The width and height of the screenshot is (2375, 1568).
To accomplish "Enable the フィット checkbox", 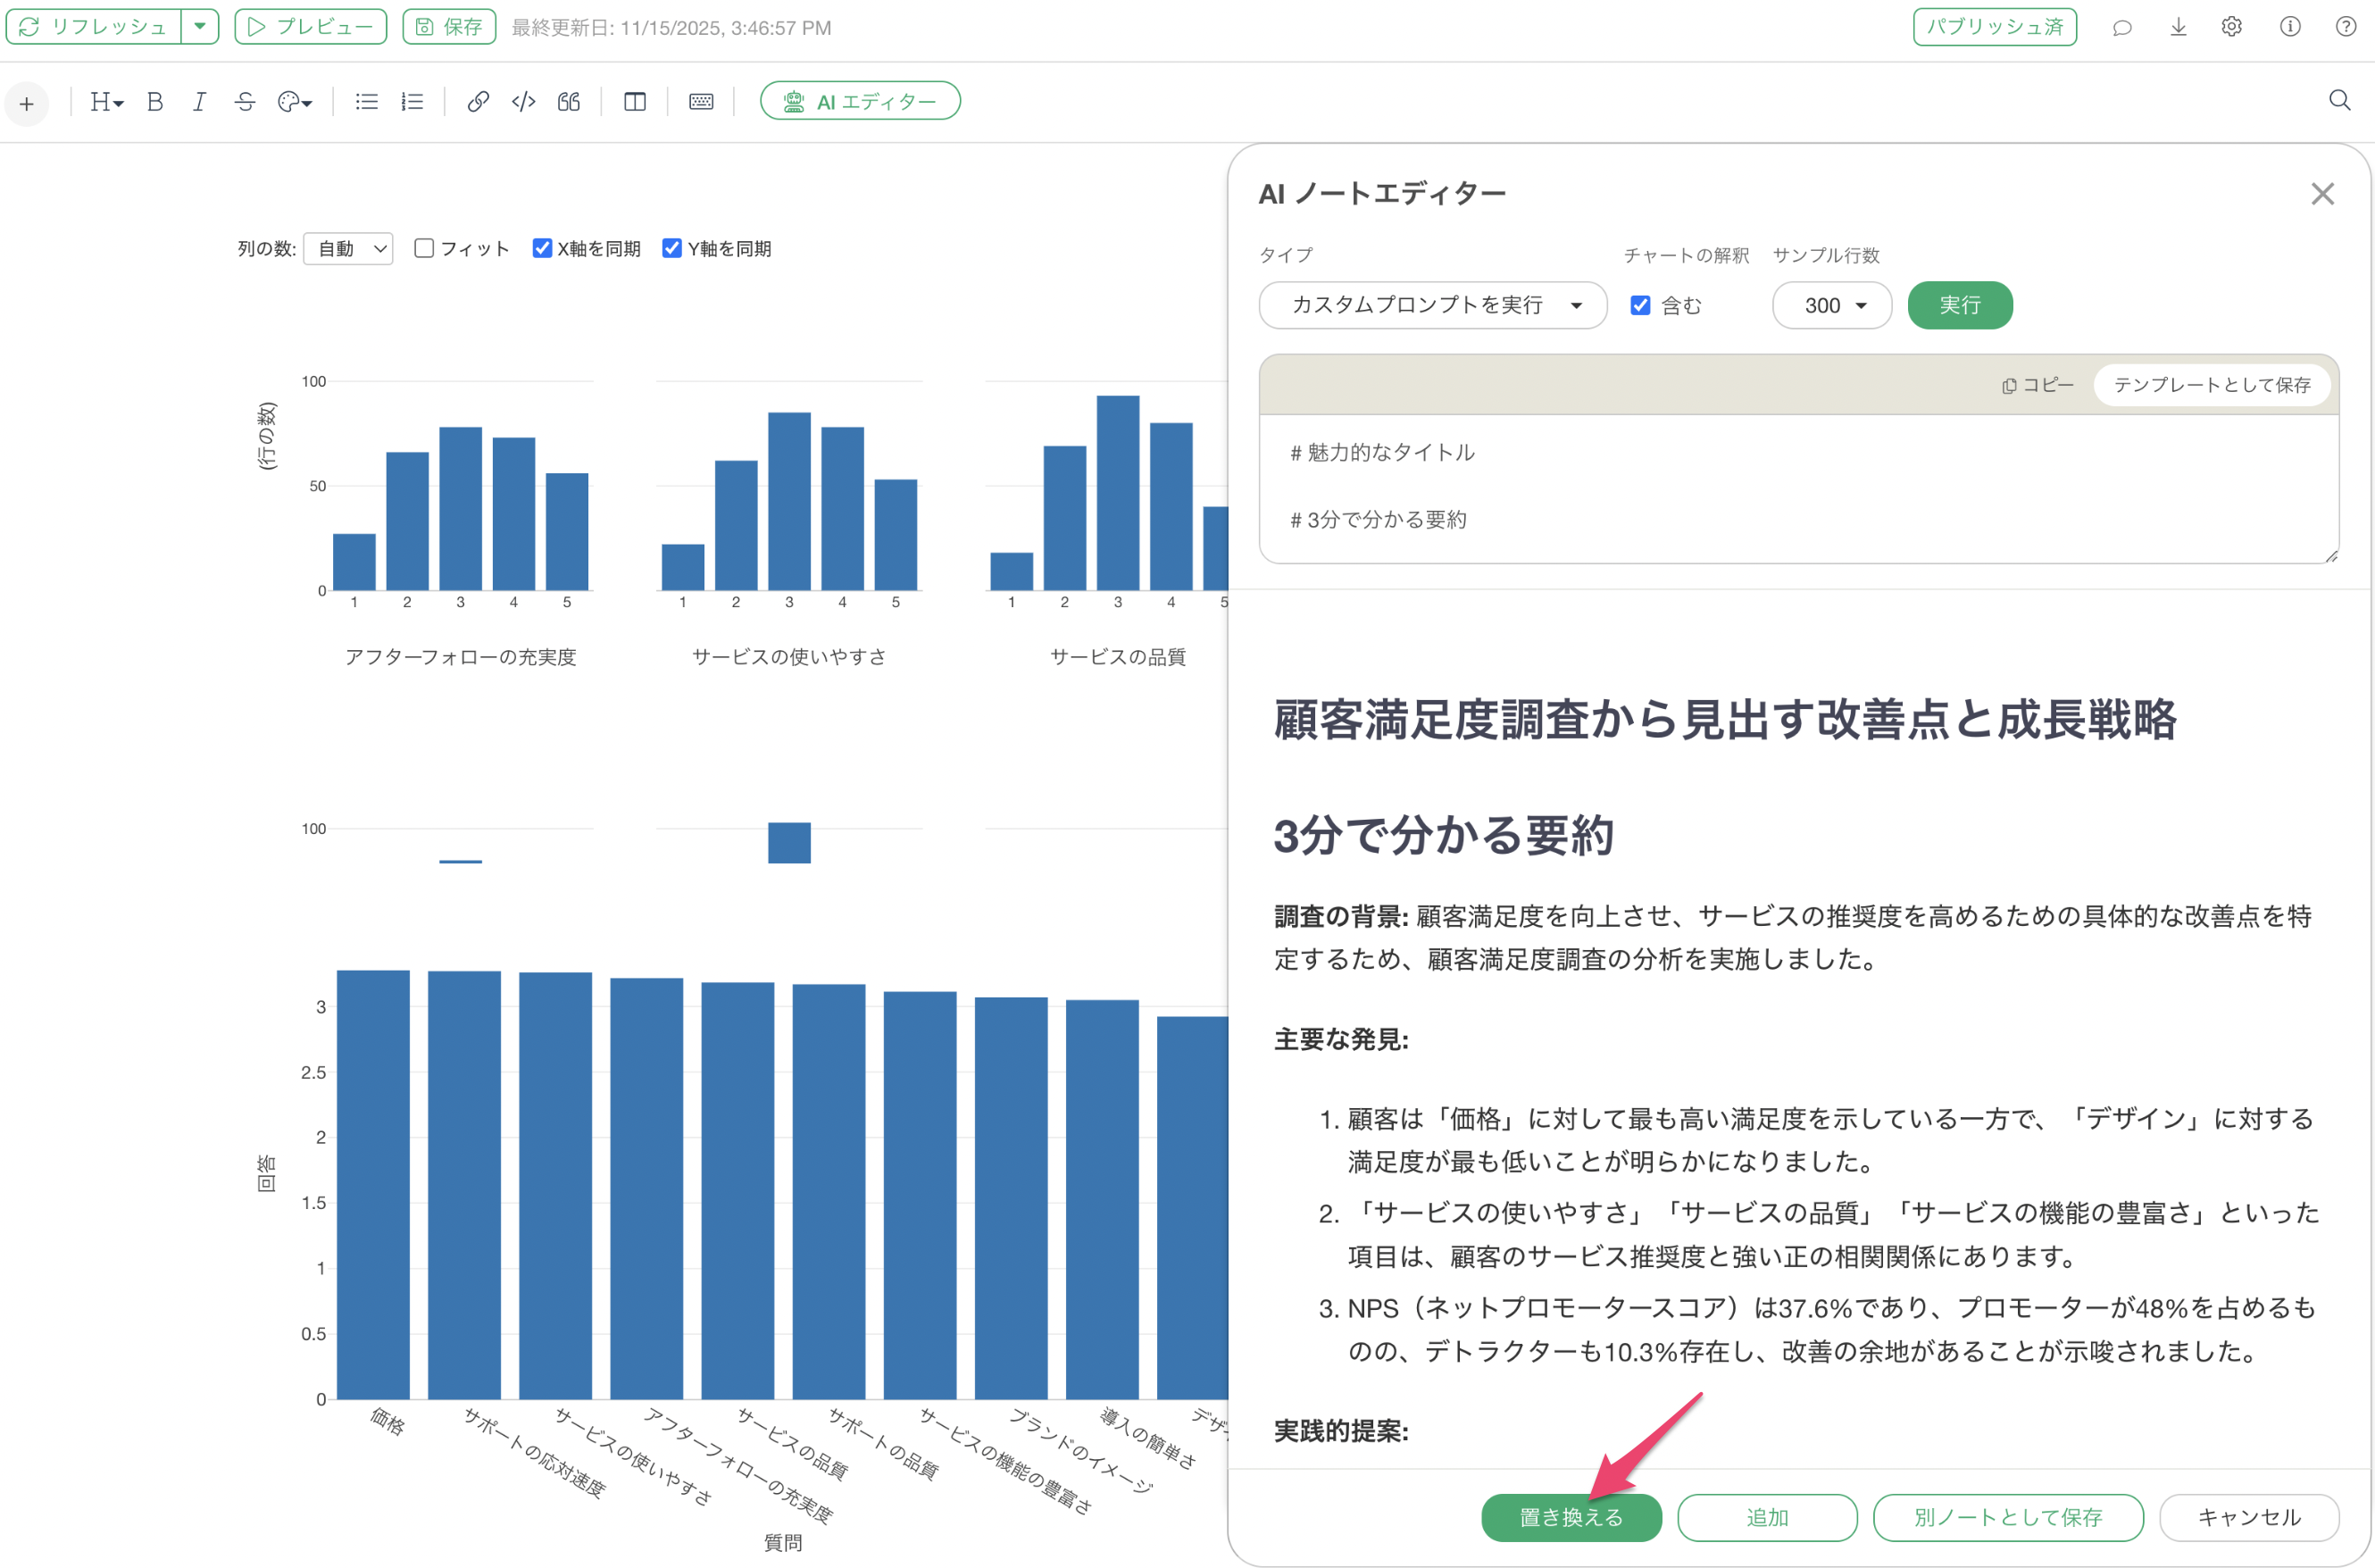I will coord(424,248).
